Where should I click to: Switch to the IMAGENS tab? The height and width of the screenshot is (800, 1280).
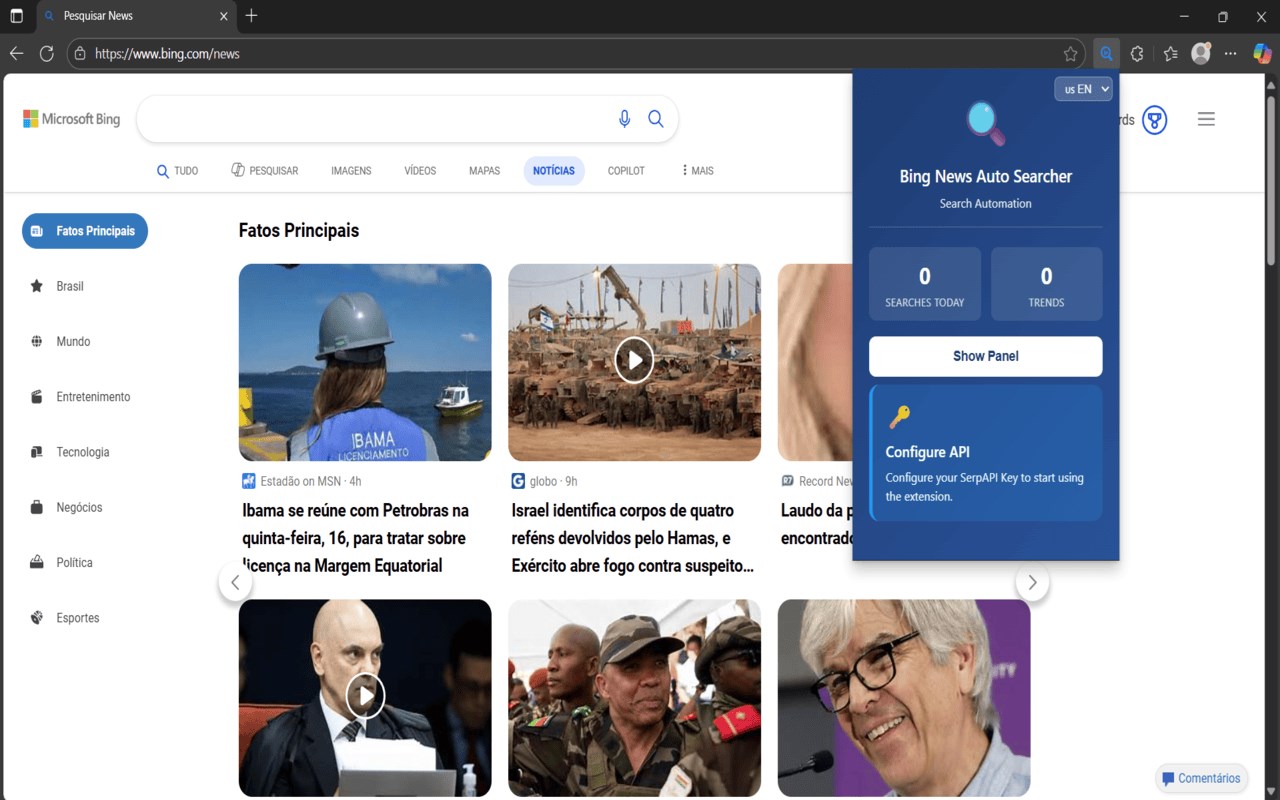[351, 171]
